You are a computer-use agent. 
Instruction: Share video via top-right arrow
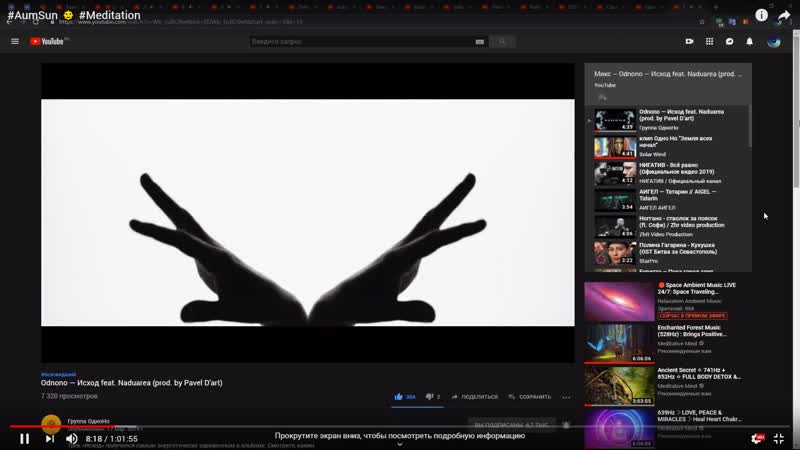click(x=784, y=16)
